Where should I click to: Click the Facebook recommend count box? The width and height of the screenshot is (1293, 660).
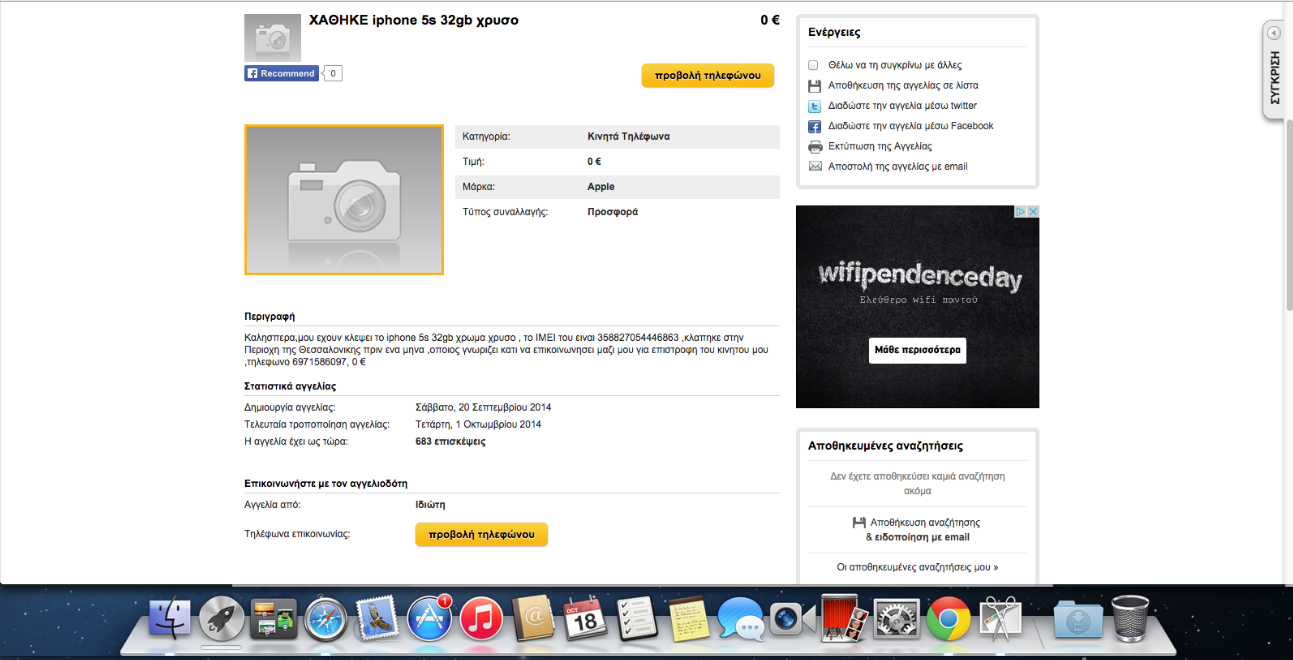[332, 73]
